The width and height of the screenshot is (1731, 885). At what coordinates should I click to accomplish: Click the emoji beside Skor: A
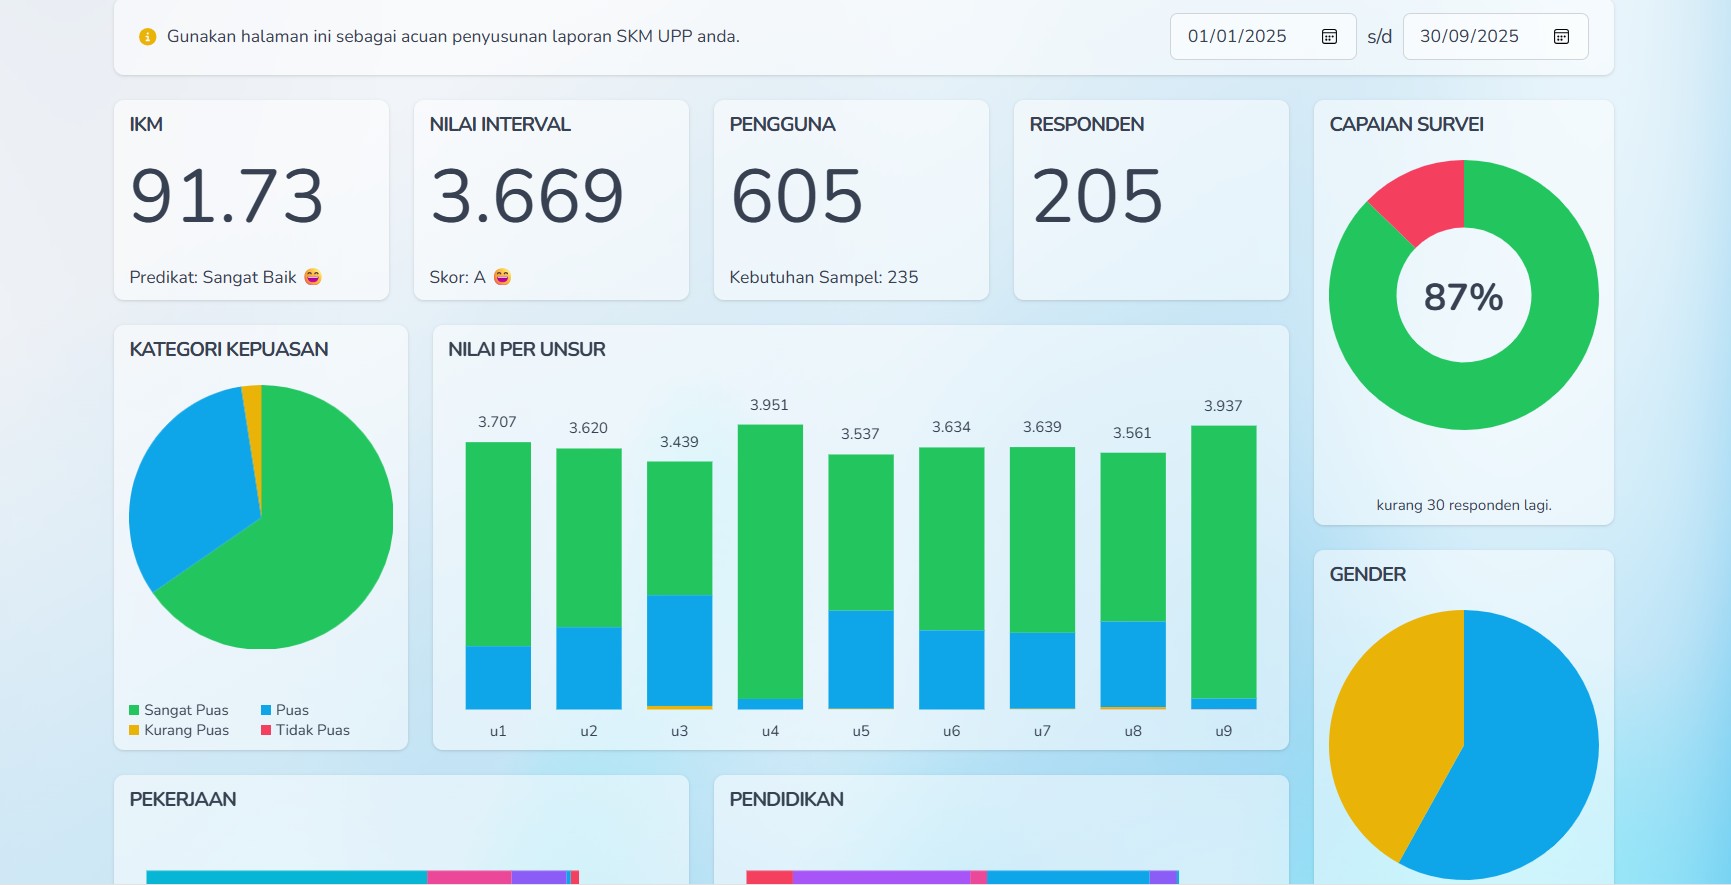[502, 277]
